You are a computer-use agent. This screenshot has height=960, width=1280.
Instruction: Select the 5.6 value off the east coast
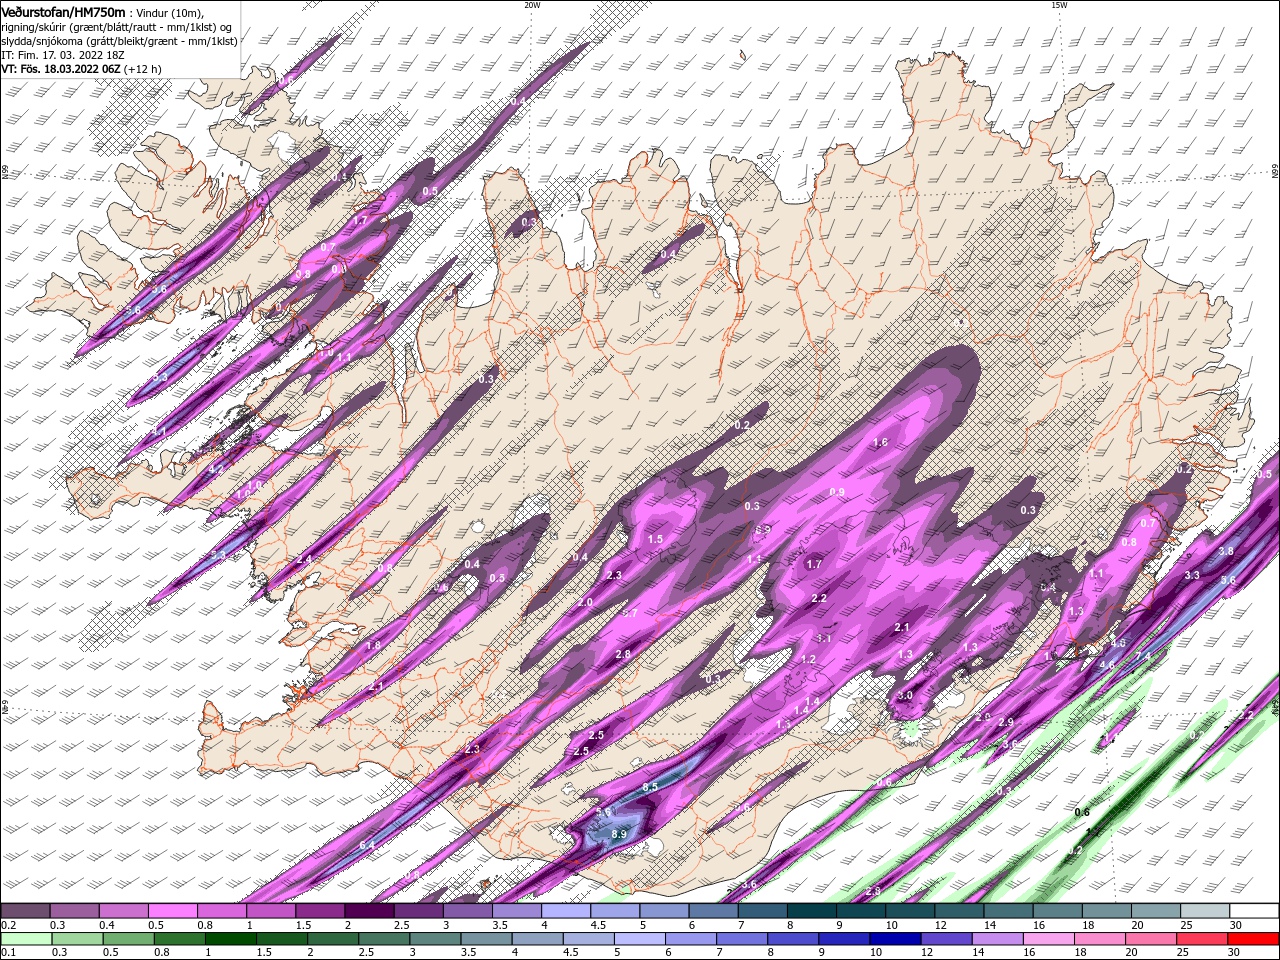pos(1229,580)
